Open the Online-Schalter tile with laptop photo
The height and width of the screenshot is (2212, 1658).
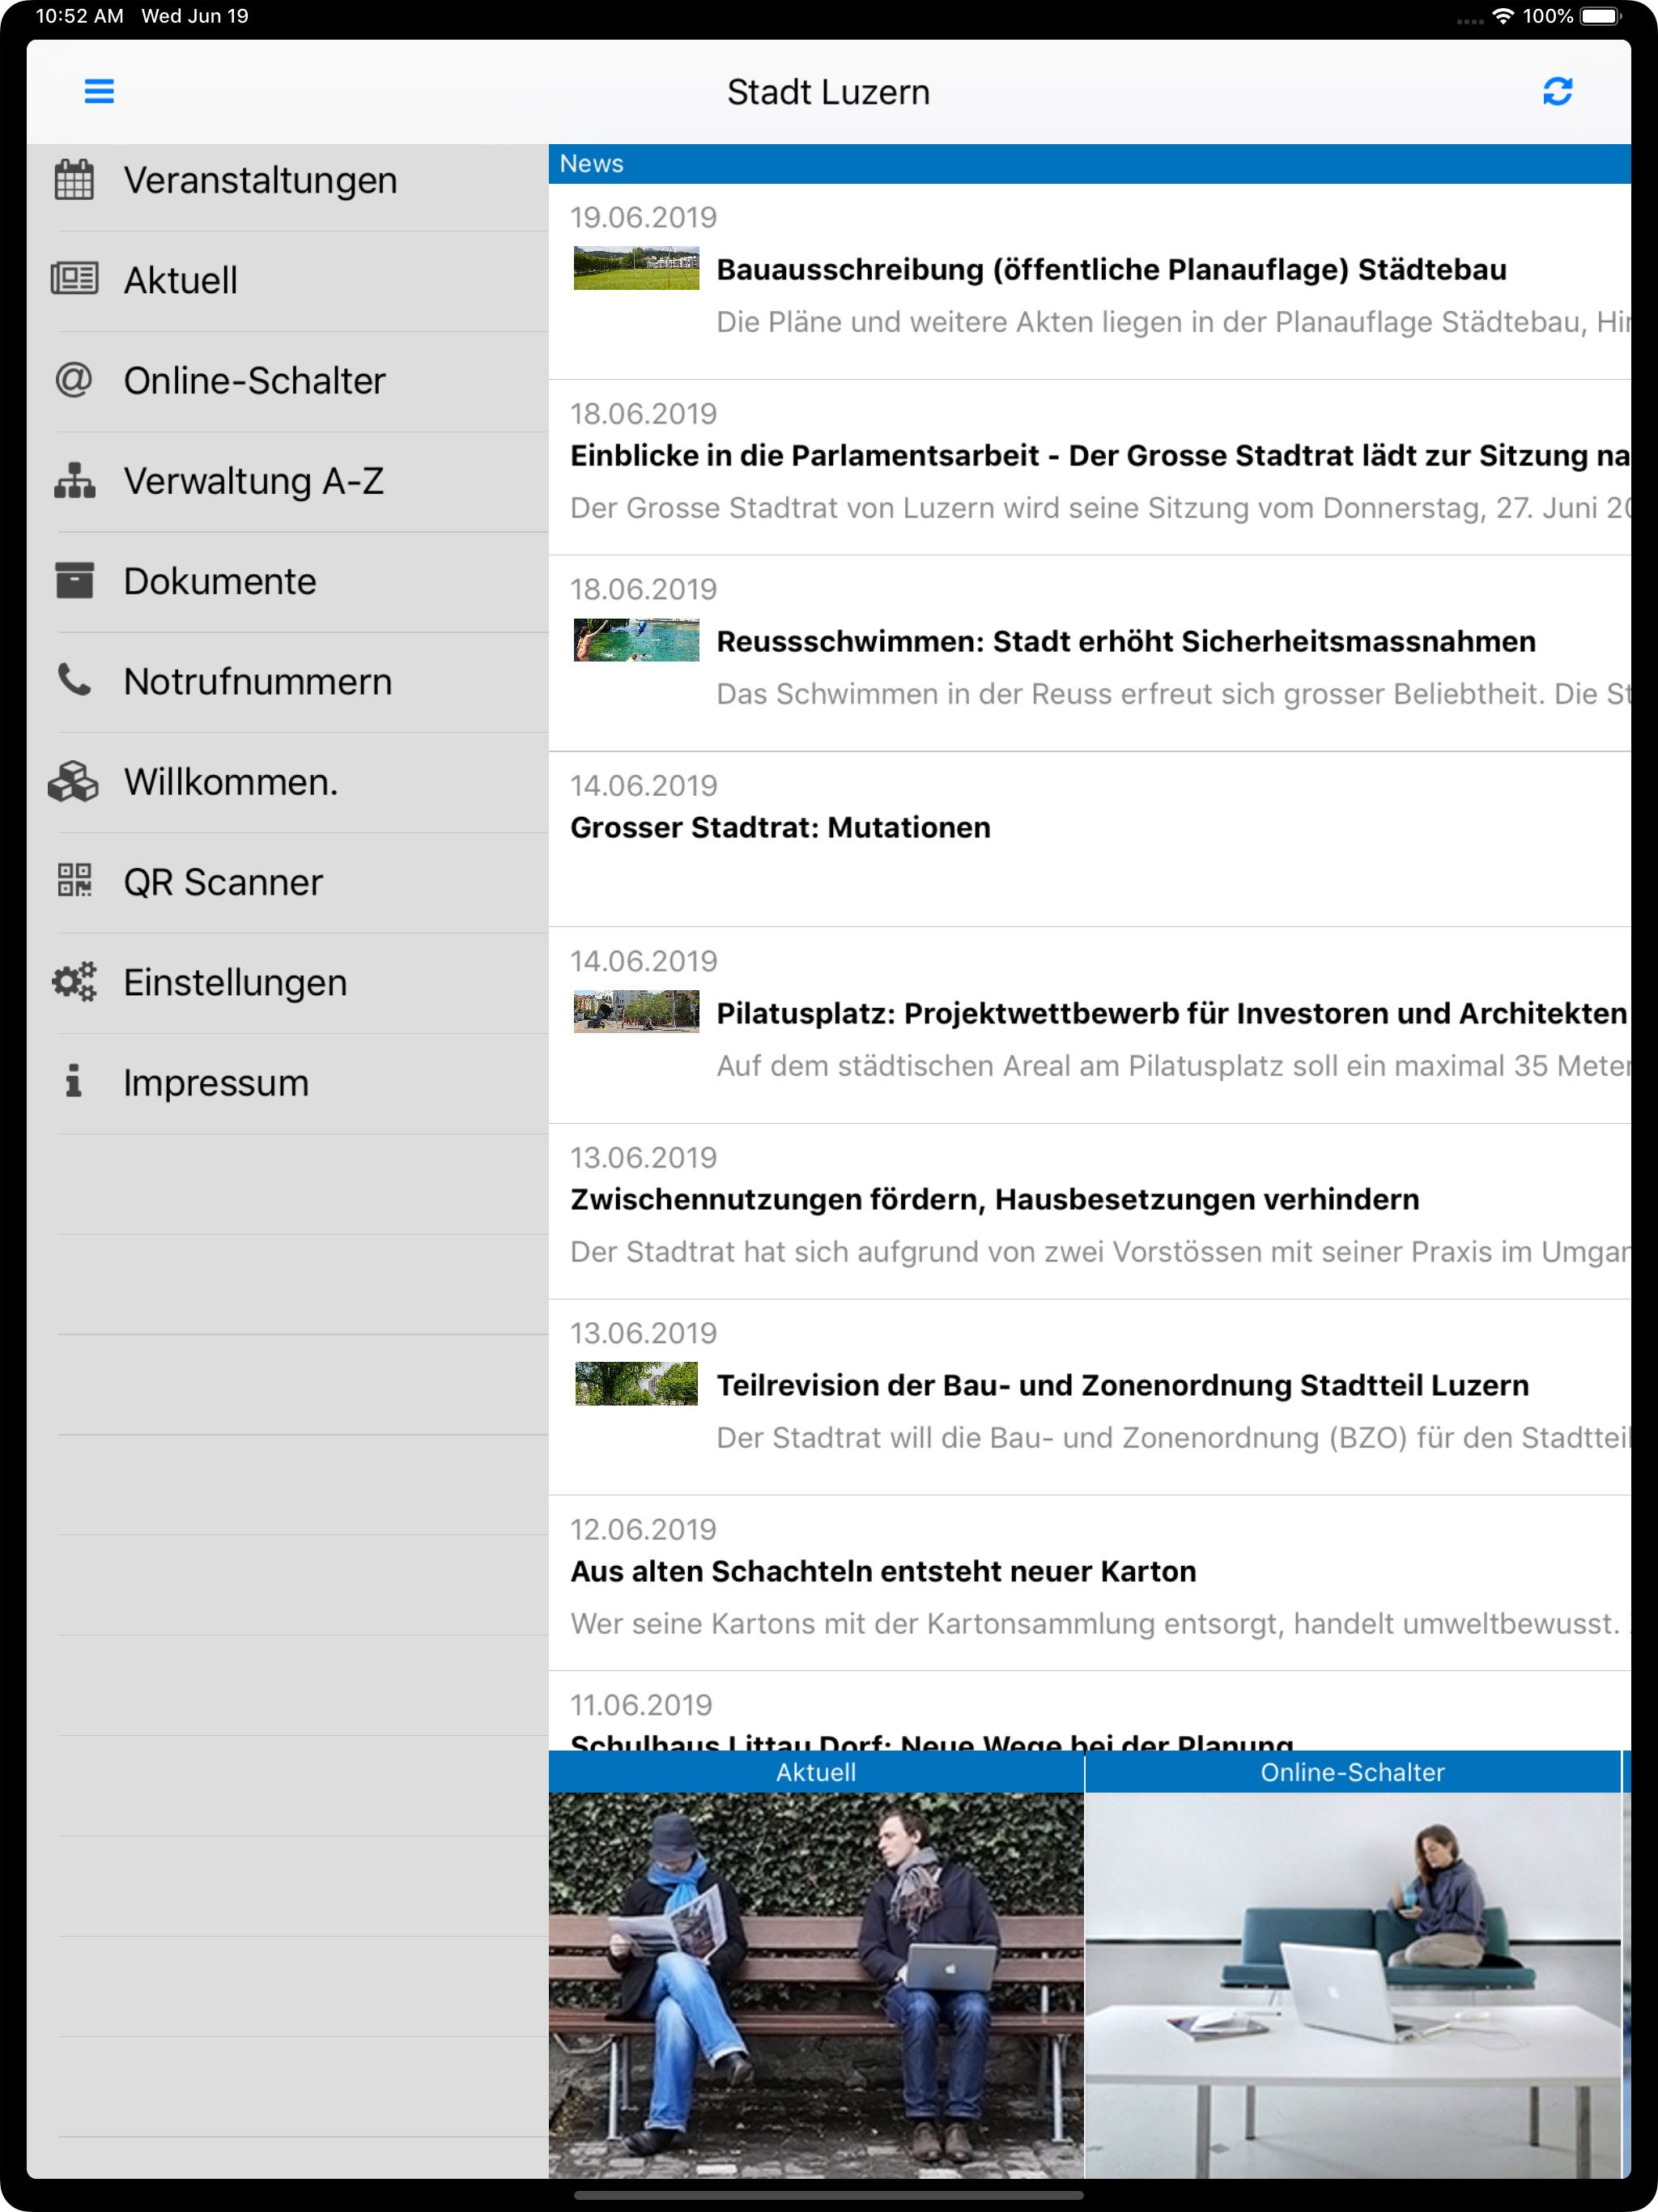[1352, 1980]
